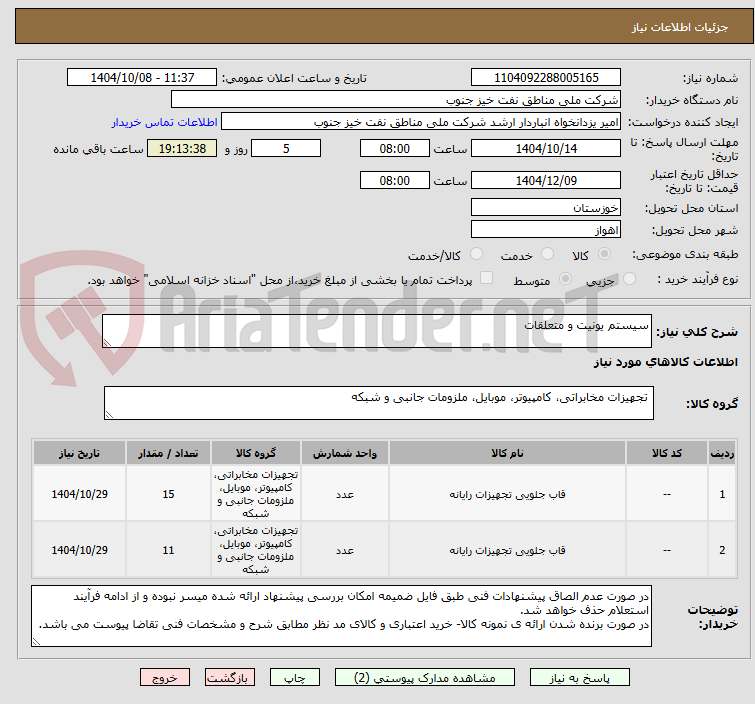Click the طبقه بندی موضوعی label
The image size is (755, 704).
[685, 254]
